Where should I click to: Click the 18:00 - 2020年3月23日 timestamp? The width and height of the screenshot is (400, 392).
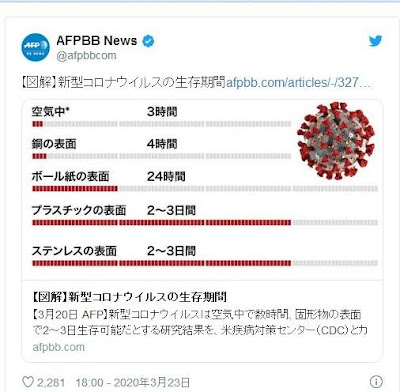point(133,382)
